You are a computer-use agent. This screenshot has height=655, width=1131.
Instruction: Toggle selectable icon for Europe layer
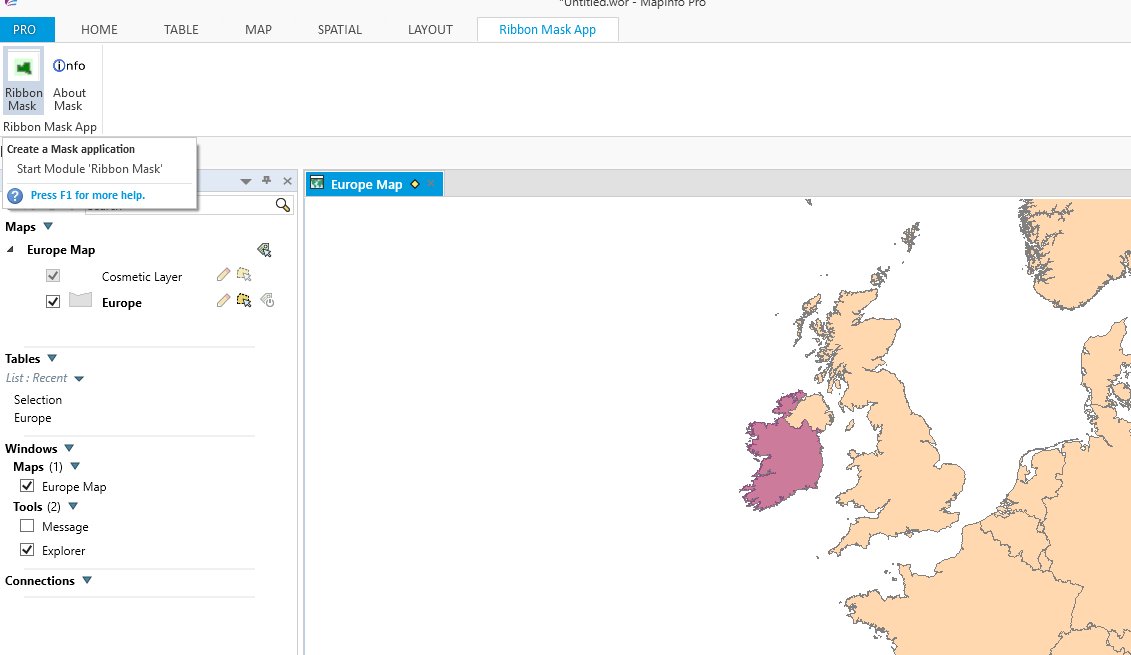(x=244, y=300)
